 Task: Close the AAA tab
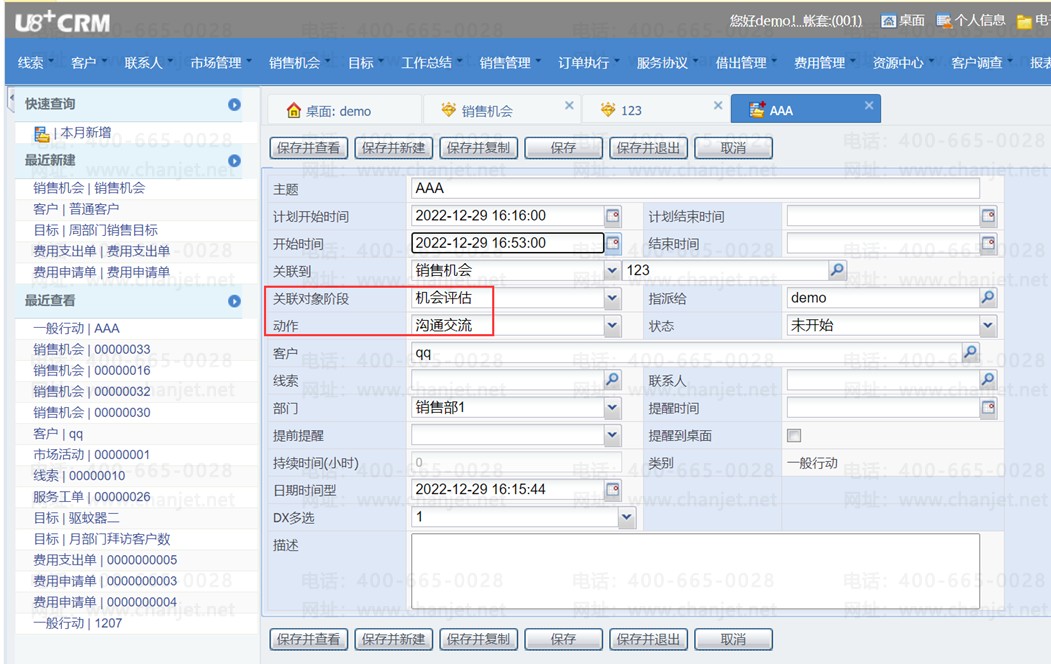(x=869, y=105)
